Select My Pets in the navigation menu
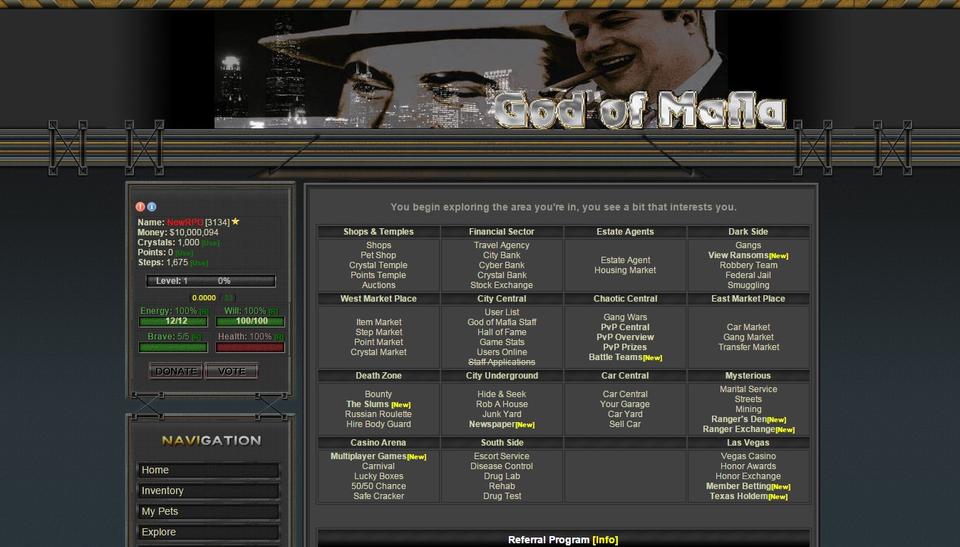The width and height of the screenshot is (960, 547). click(x=208, y=511)
